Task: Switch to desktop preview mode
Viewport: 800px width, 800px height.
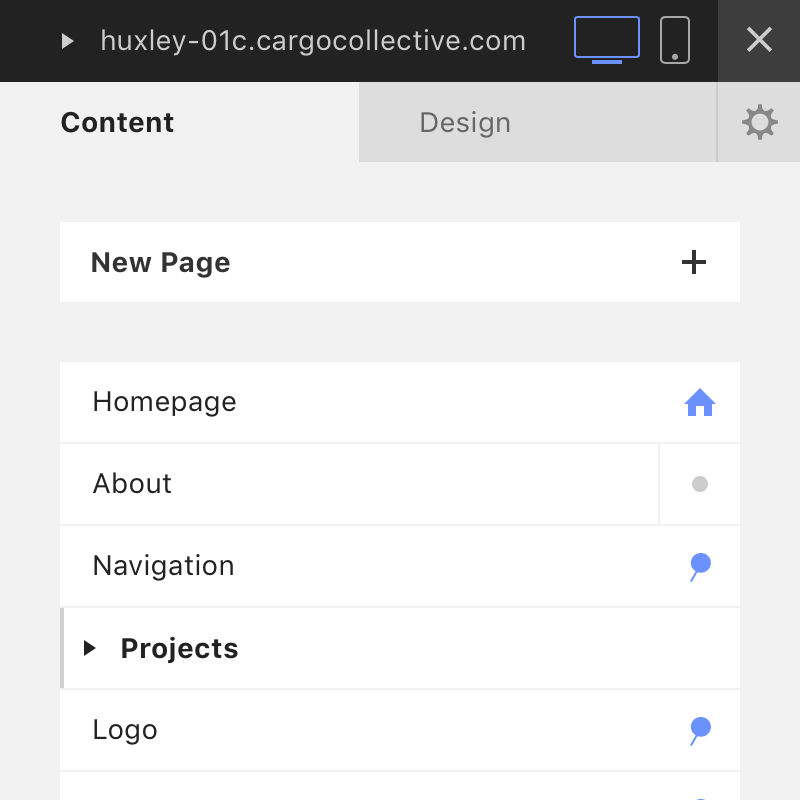Action: pyautogui.click(x=606, y=40)
